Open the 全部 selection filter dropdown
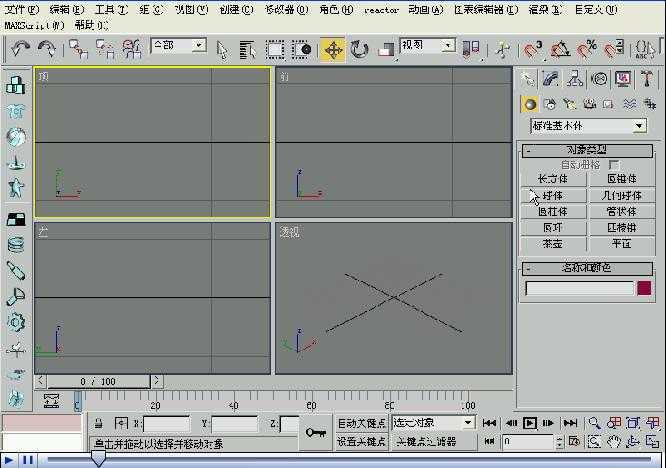 point(178,45)
